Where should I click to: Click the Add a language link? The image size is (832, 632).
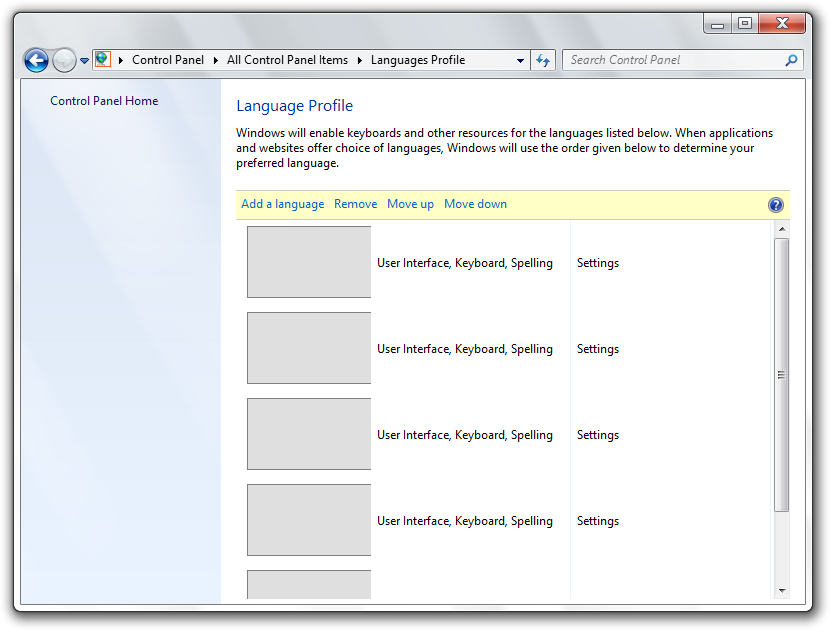282,204
